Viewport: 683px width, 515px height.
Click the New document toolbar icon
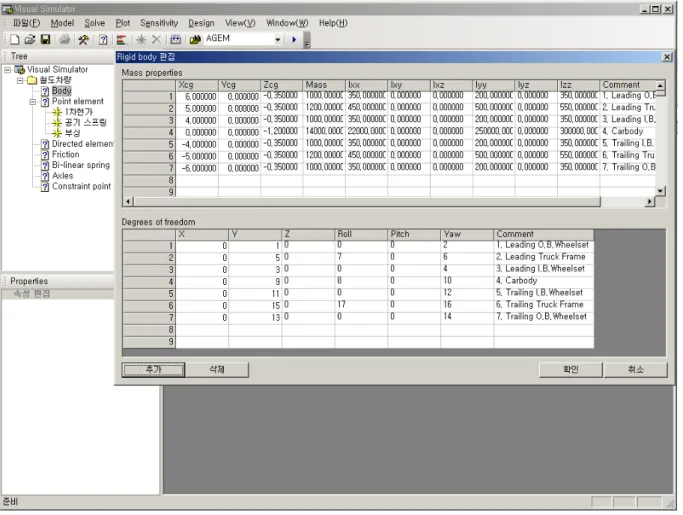click(14, 40)
